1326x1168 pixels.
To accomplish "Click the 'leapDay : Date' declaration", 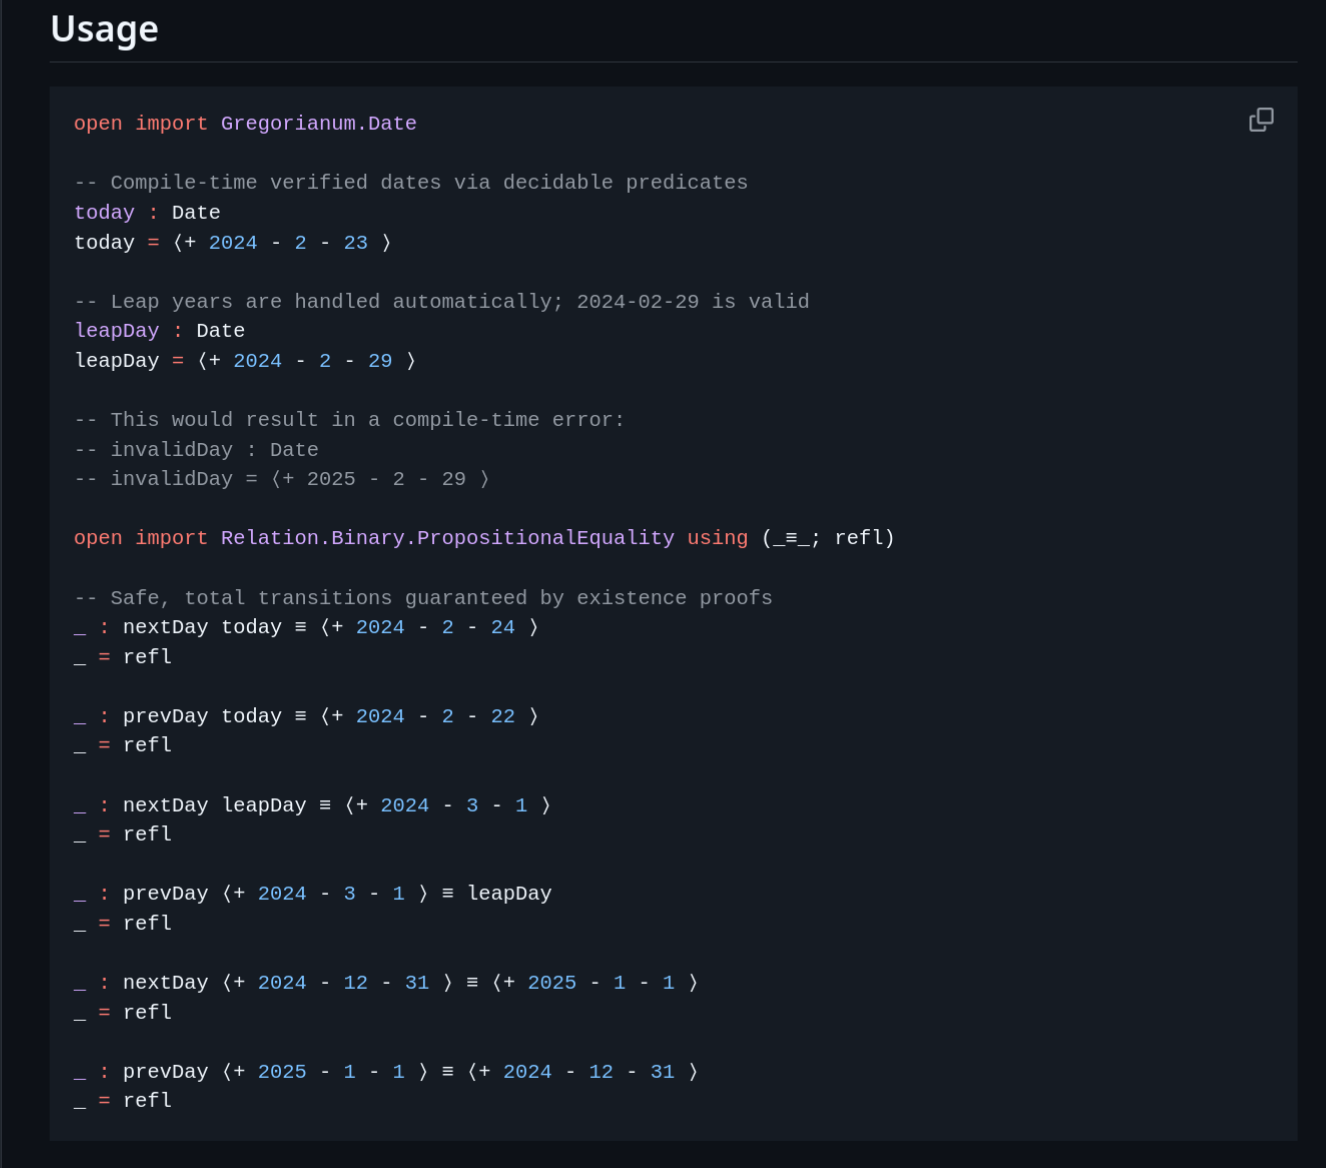I will (160, 331).
